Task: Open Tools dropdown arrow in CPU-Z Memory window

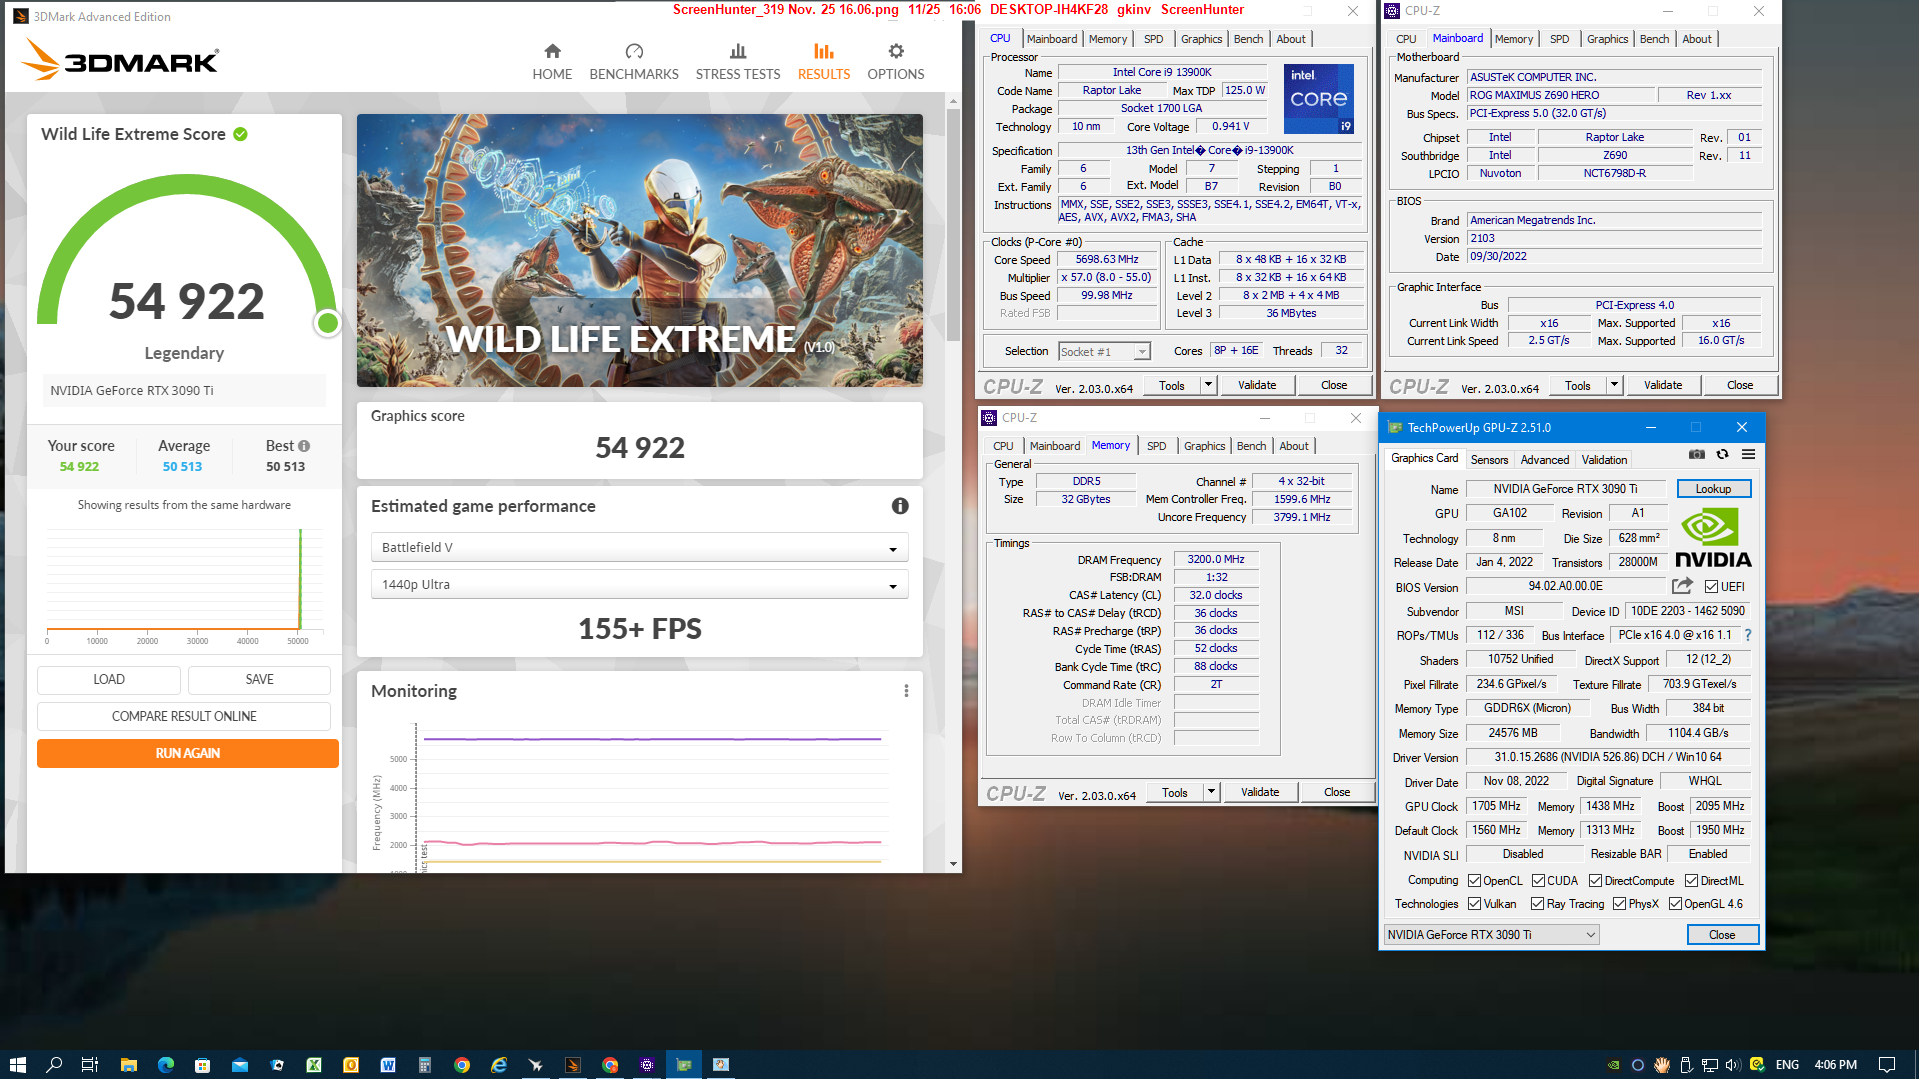Action: pyautogui.click(x=1211, y=792)
